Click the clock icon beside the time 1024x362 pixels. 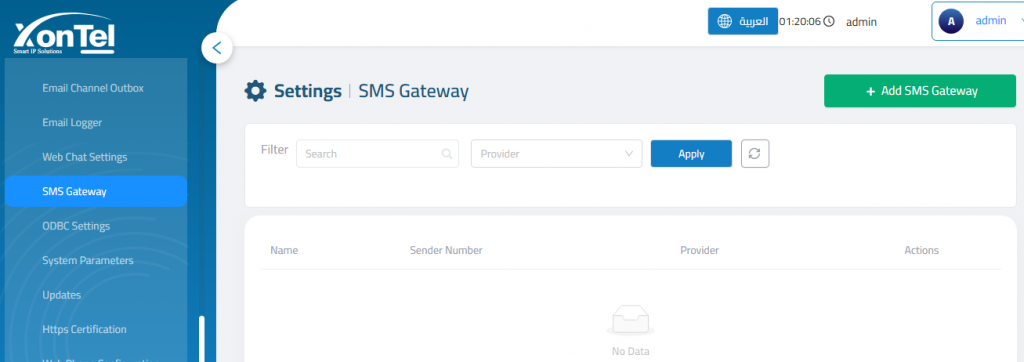click(829, 22)
